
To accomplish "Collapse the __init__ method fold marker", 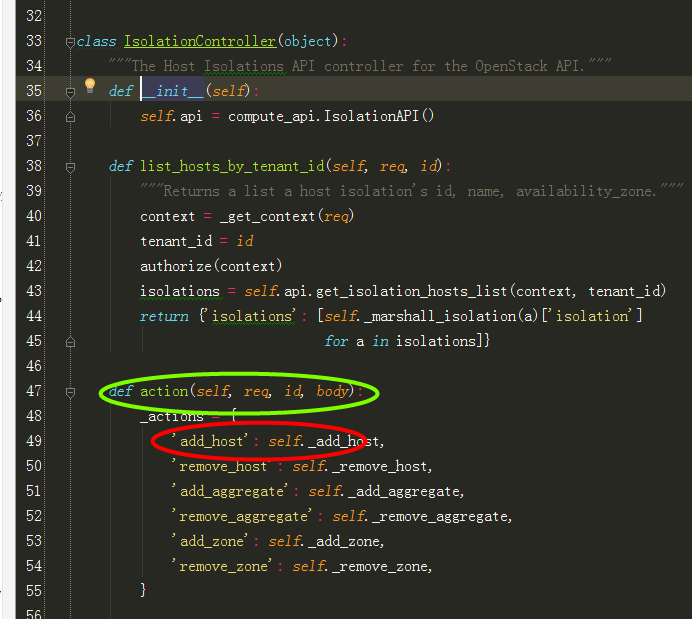I will (70, 92).
